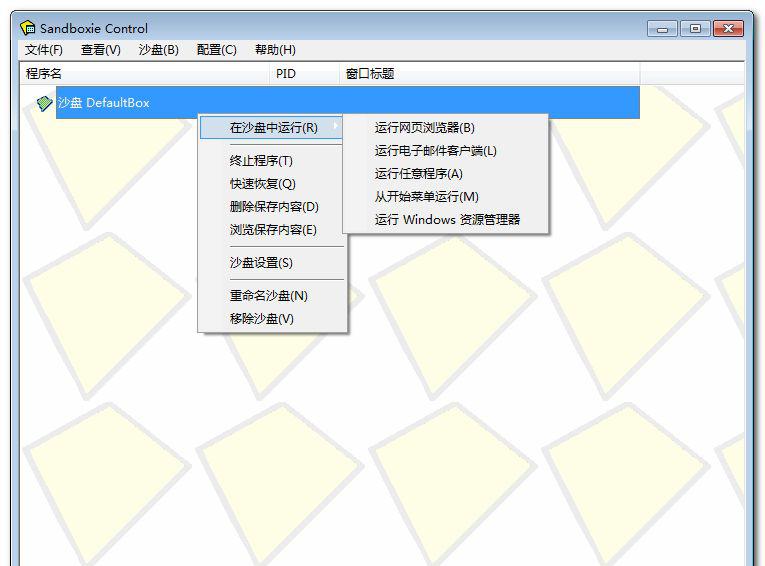This screenshot has height=566, width=765.
Task: Select 运行任意程序(A) in submenu
Action: (445, 173)
